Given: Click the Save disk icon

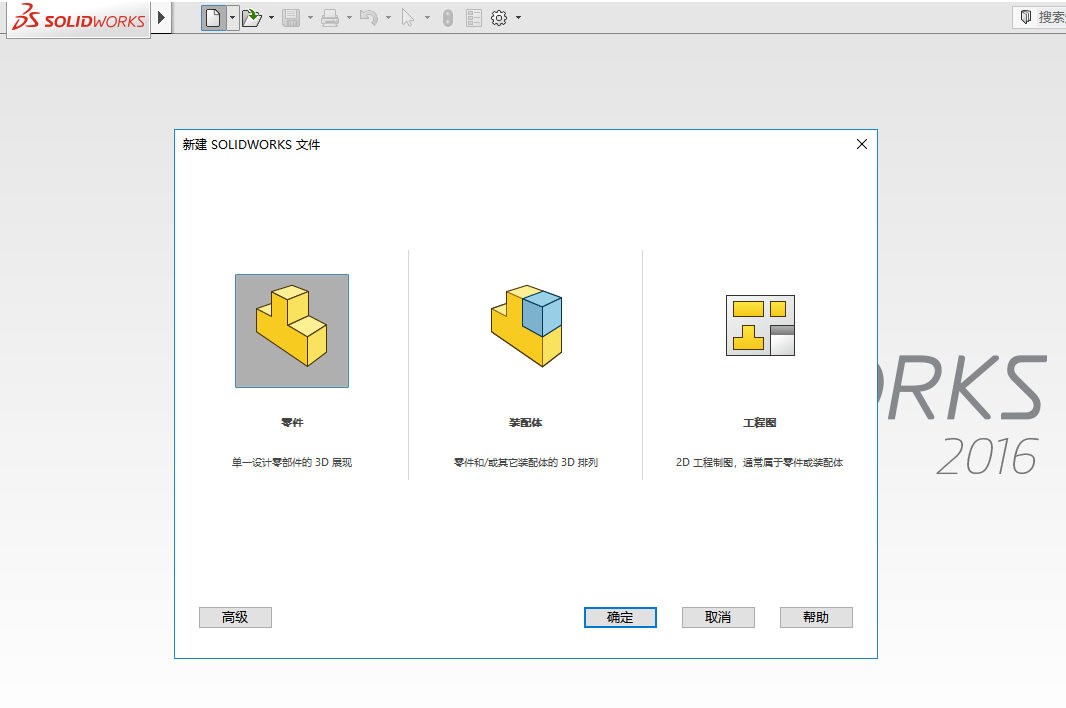Looking at the screenshot, I should pyautogui.click(x=291, y=18).
